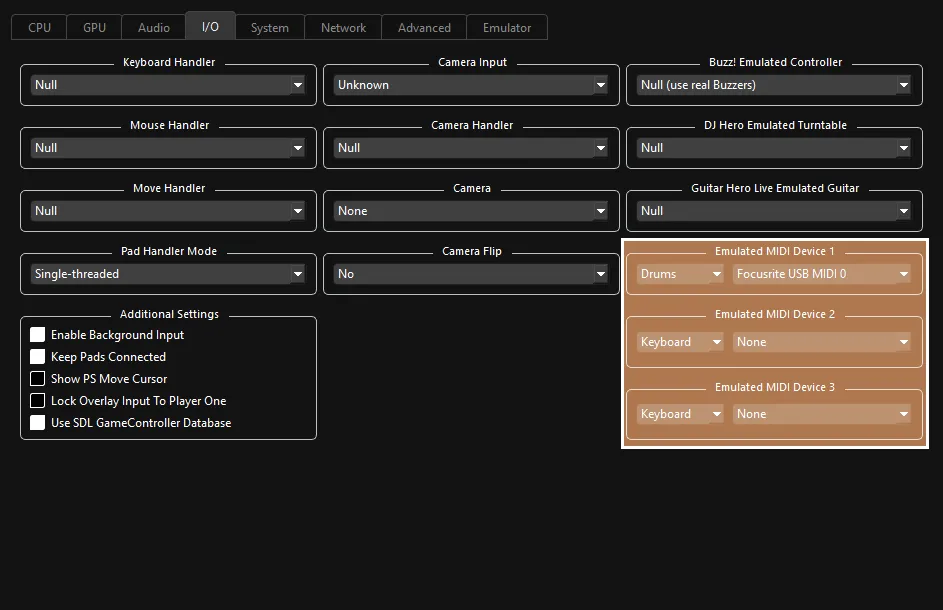Toggle Lock Overlay Input To Player One
Screen dimensions: 943x610
[37, 401]
